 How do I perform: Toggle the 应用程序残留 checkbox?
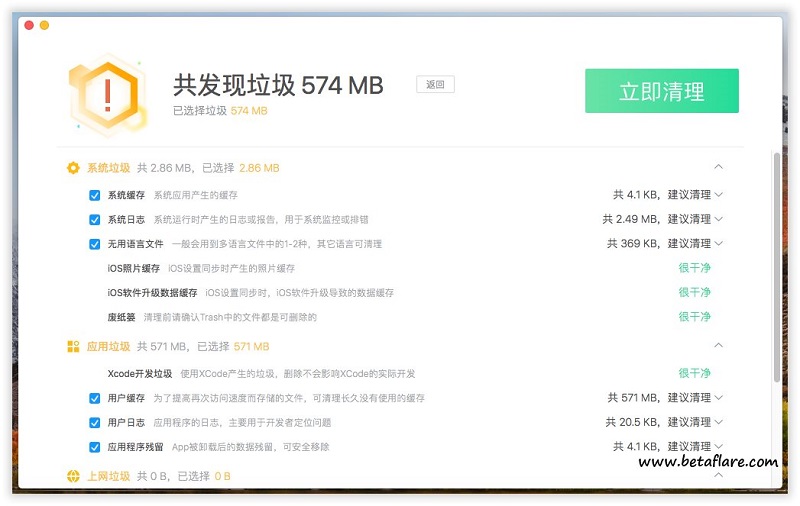[x=95, y=447]
